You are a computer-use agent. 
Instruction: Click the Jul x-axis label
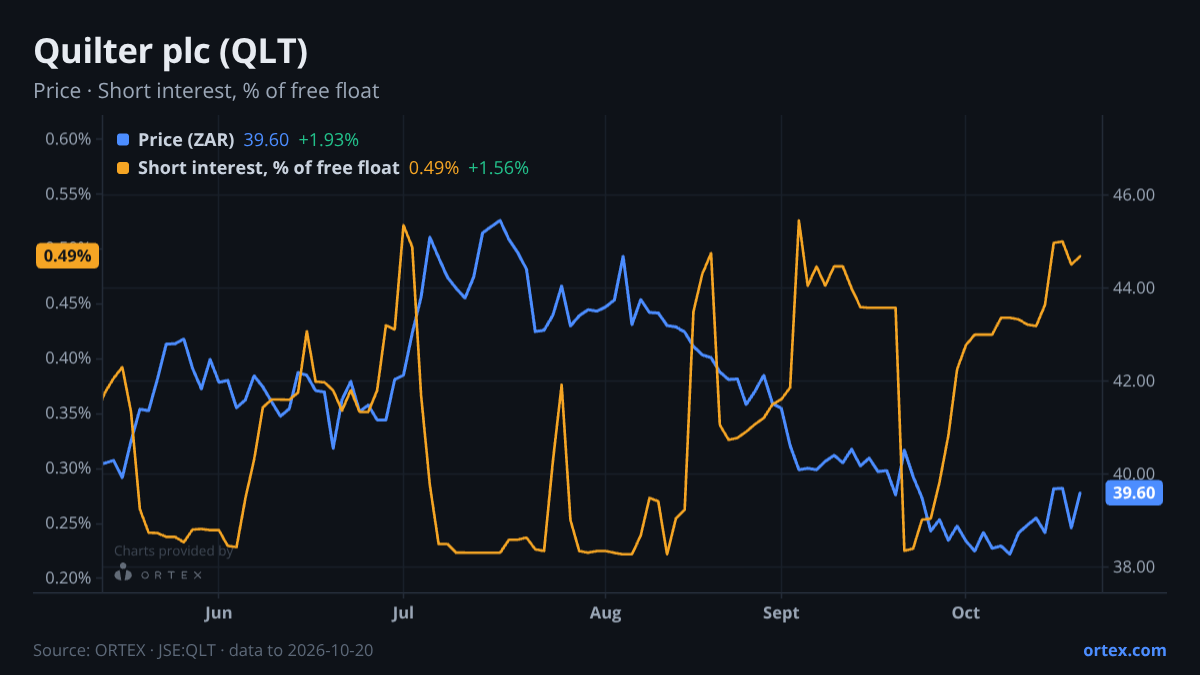(402, 612)
